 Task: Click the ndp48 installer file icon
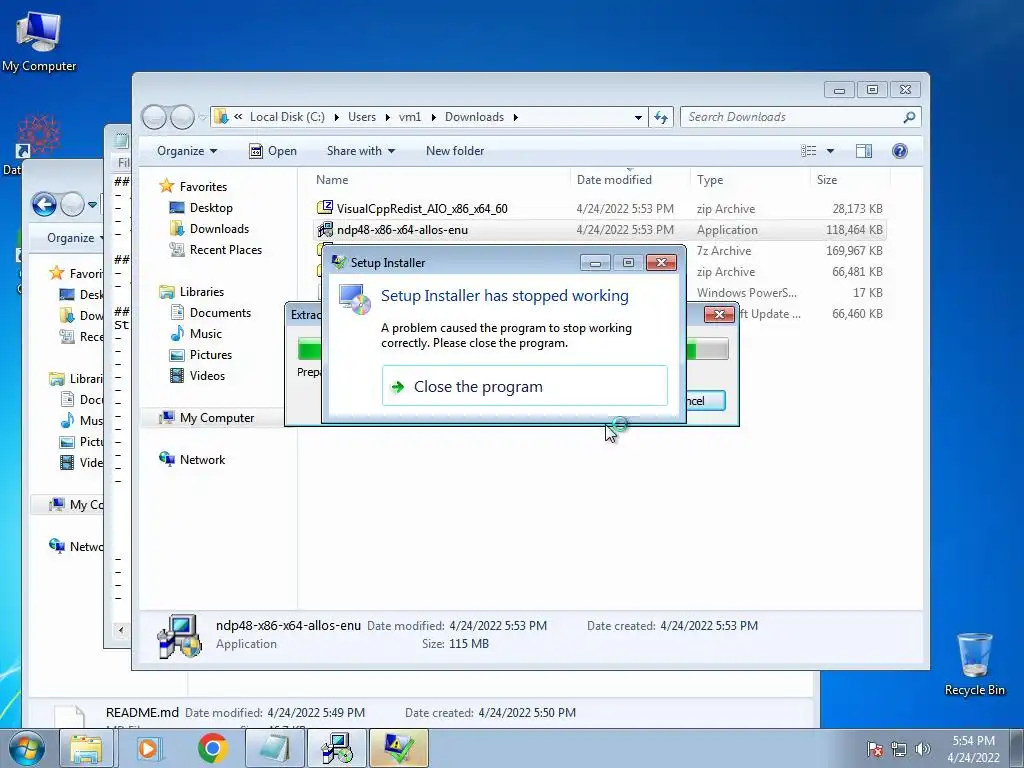point(325,229)
